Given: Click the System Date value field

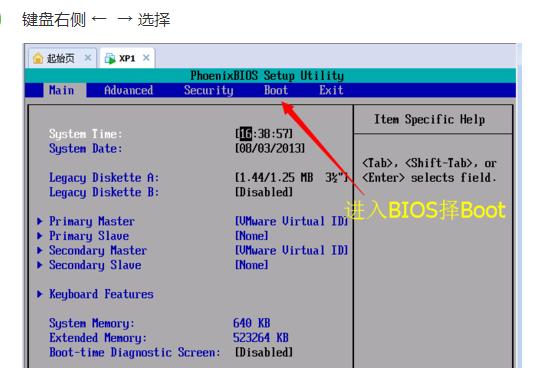Looking at the screenshot, I should pos(270,148).
